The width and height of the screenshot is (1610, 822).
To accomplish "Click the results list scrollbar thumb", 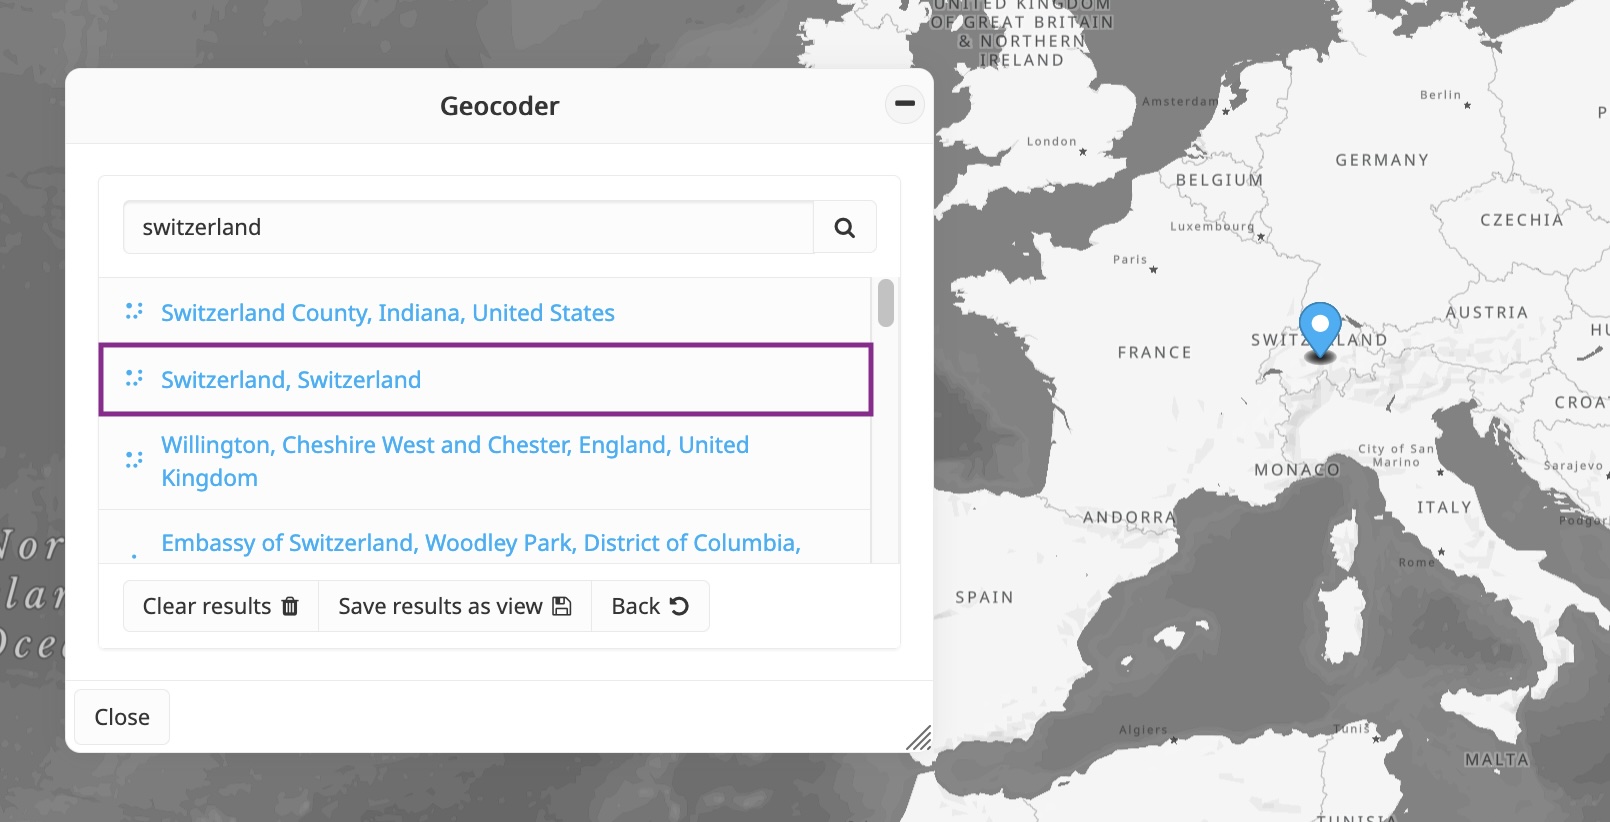I will pyautogui.click(x=885, y=303).
